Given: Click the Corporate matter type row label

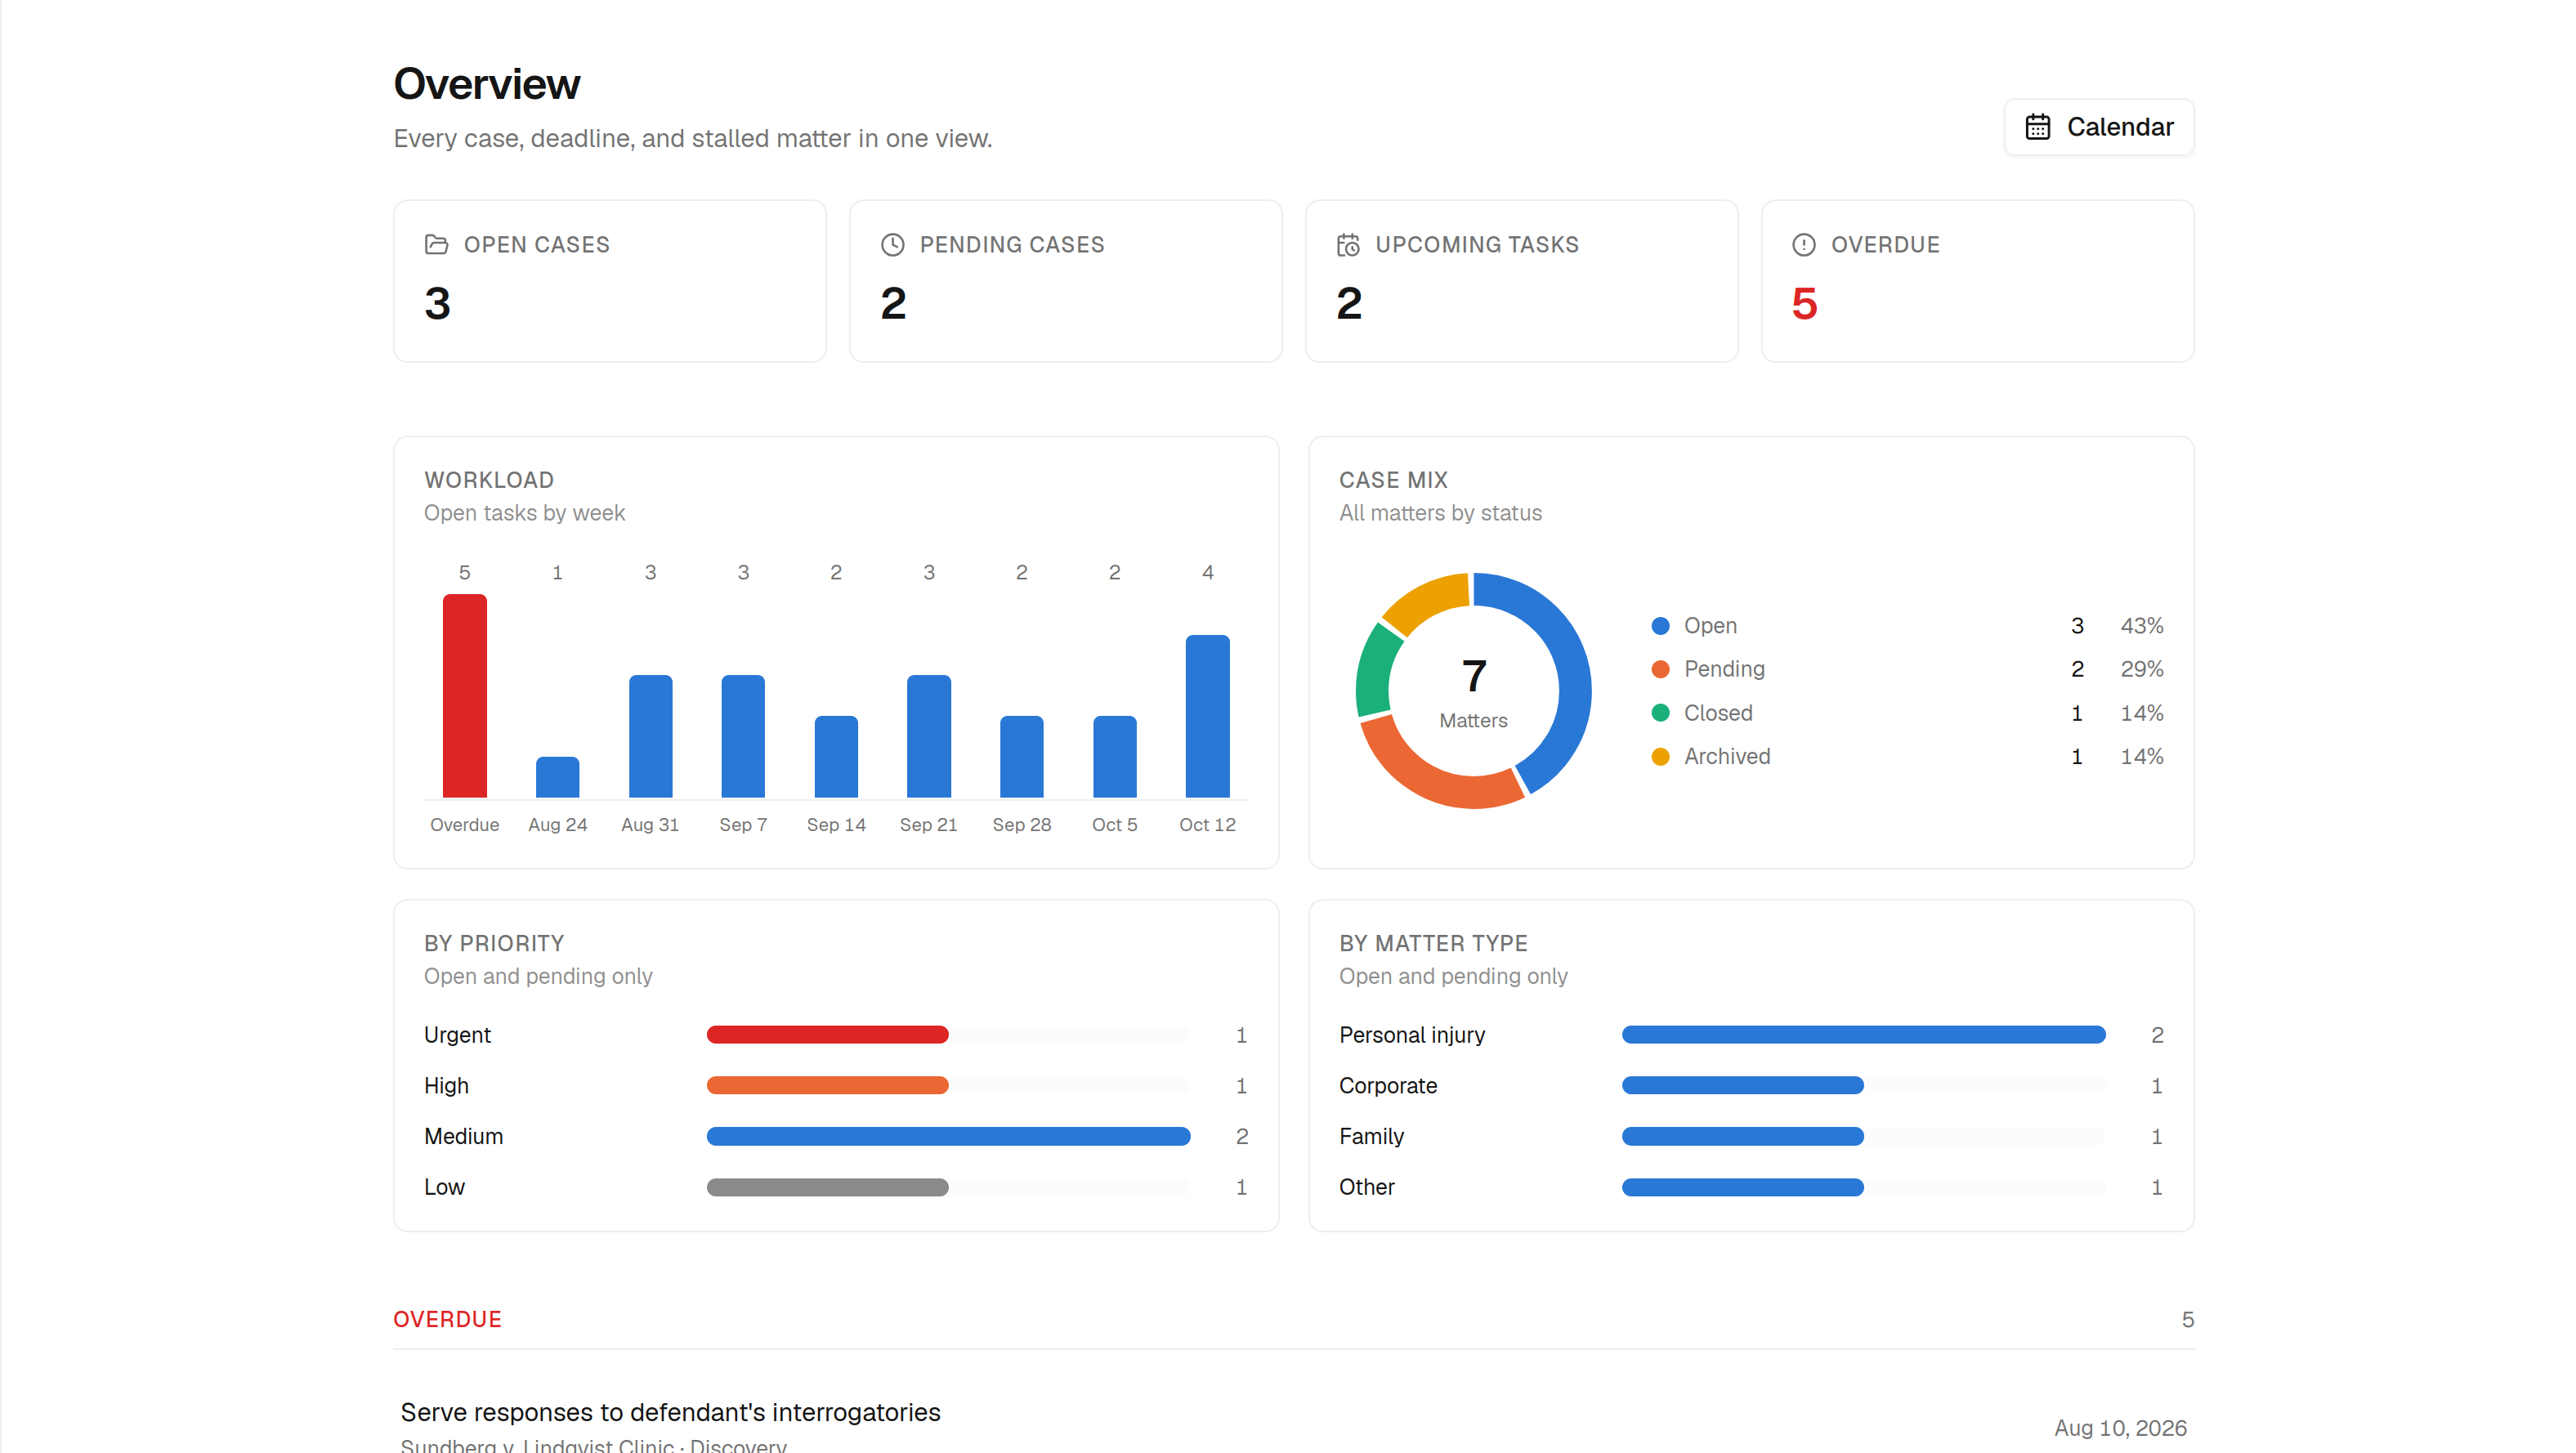Looking at the screenshot, I should (x=1388, y=1085).
